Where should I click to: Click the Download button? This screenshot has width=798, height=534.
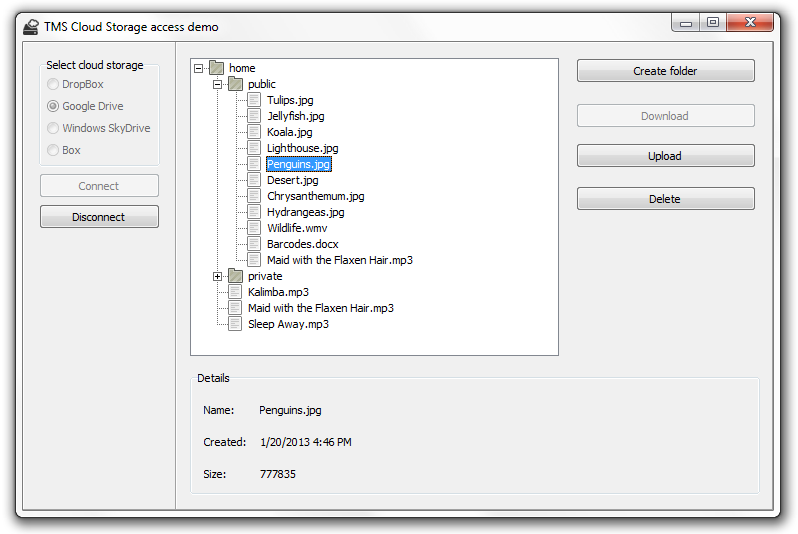coord(666,116)
